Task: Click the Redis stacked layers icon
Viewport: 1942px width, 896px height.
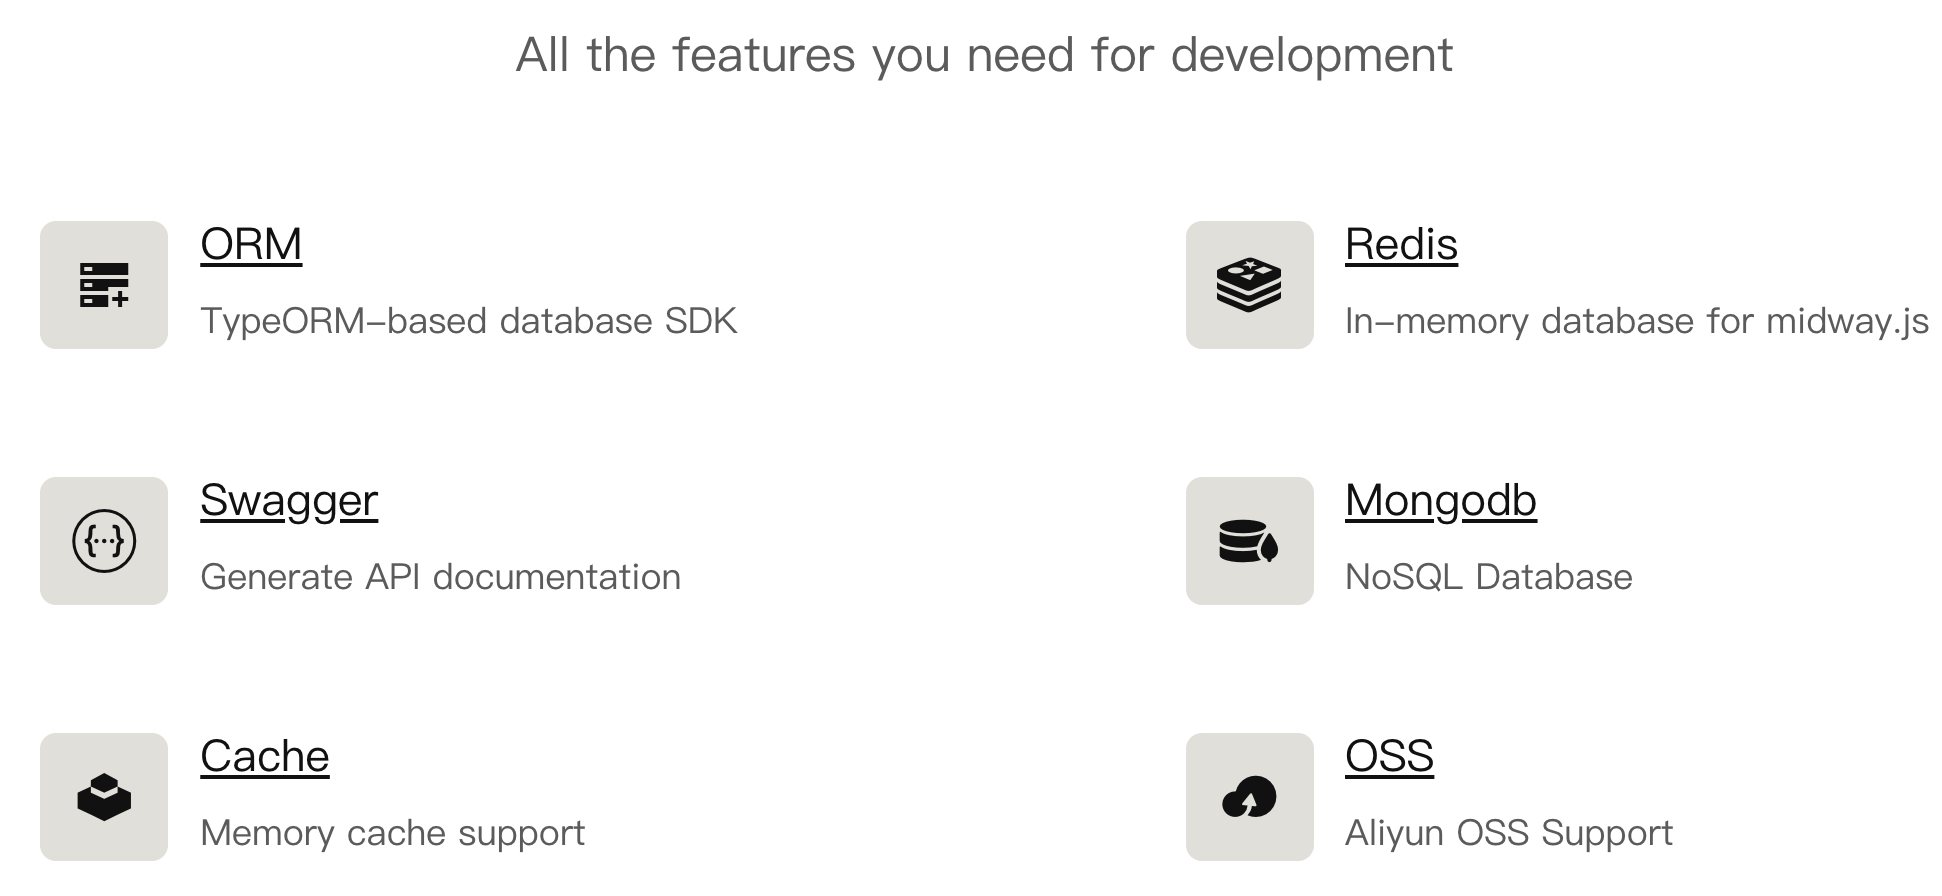Action: (1249, 285)
